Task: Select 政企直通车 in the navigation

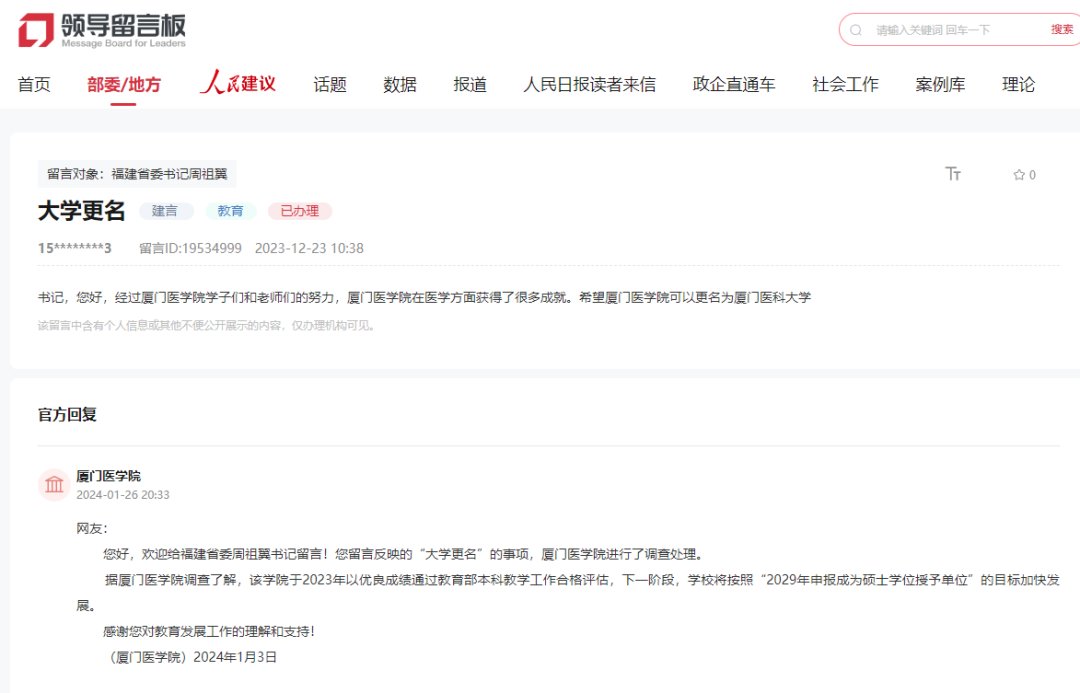Action: pos(733,84)
